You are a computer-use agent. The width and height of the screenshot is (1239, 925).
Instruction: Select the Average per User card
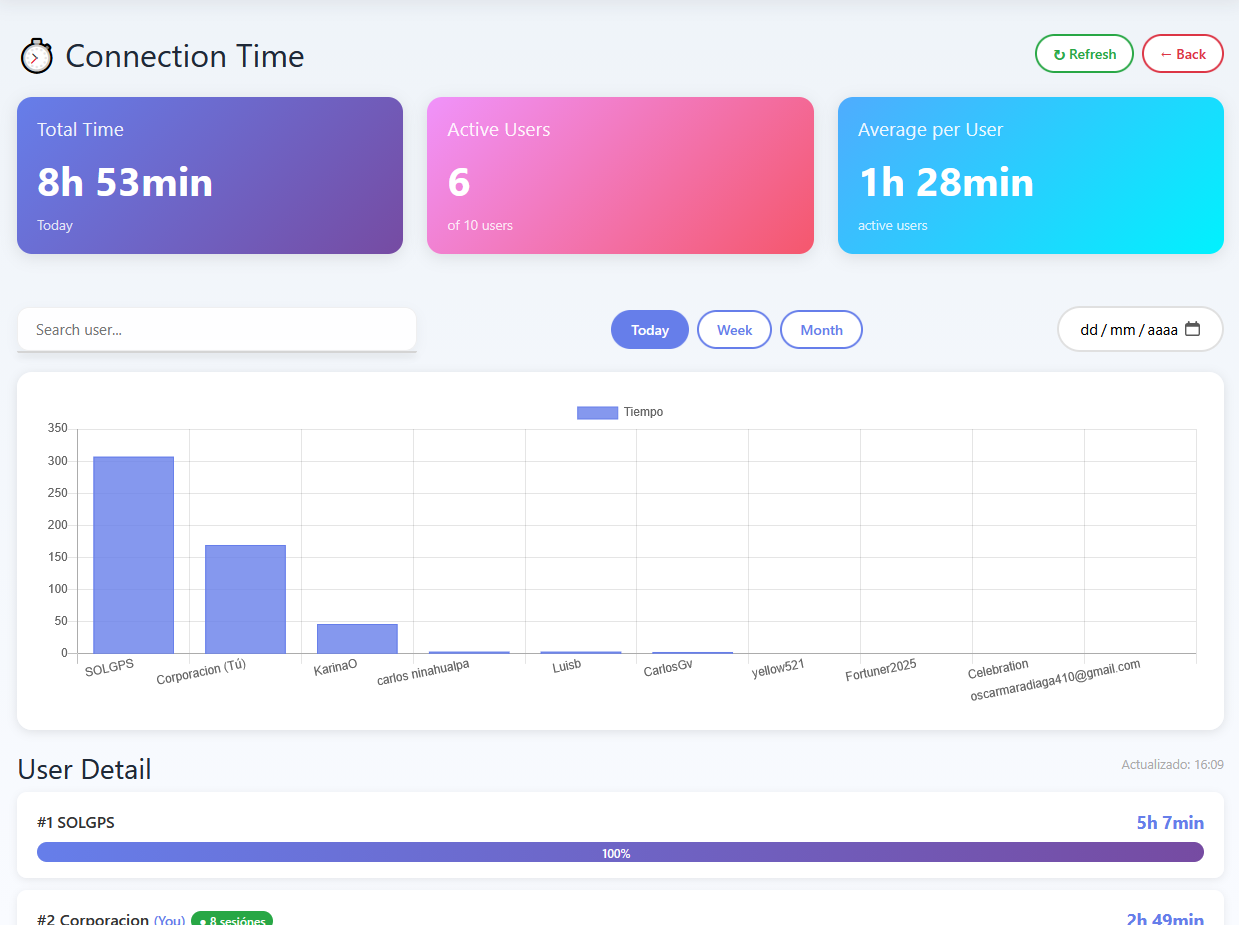[x=1031, y=175]
